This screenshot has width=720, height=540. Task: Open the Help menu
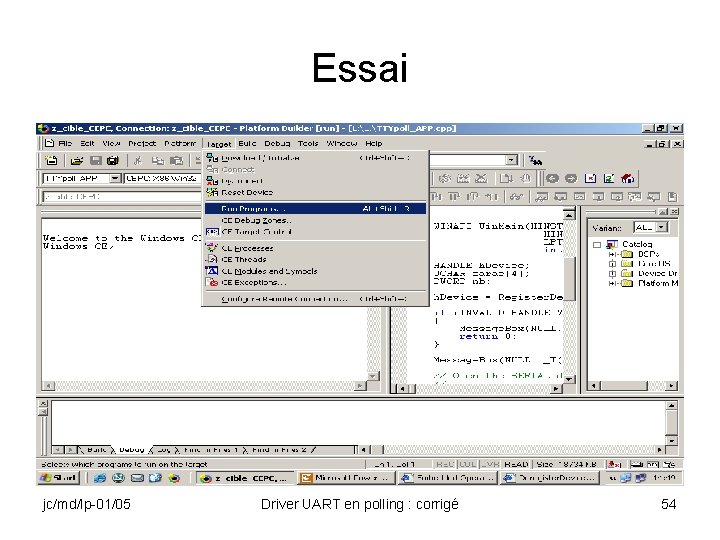[x=373, y=143]
